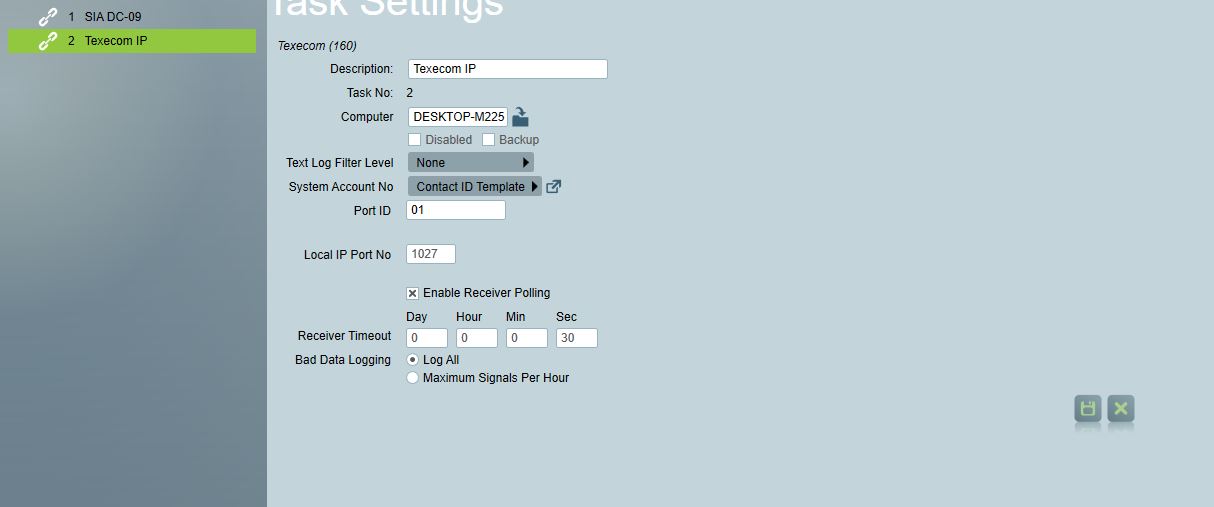Click the chain link icon for SIA DC-09

click(x=47, y=17)
